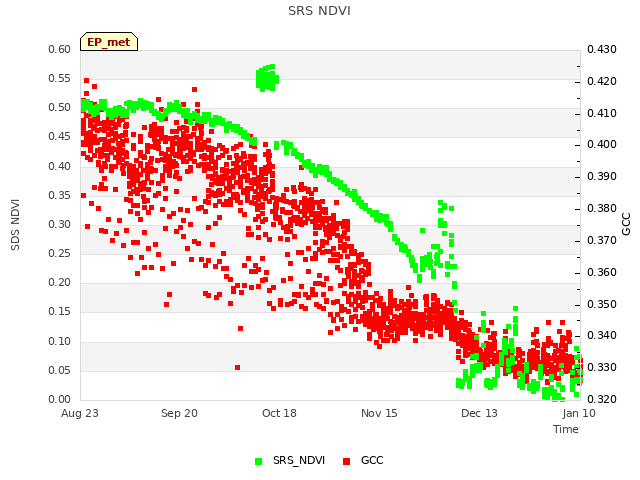640x480 pixels.
Task: Click the GCC right axis title
Action: (x=626, y=224)
